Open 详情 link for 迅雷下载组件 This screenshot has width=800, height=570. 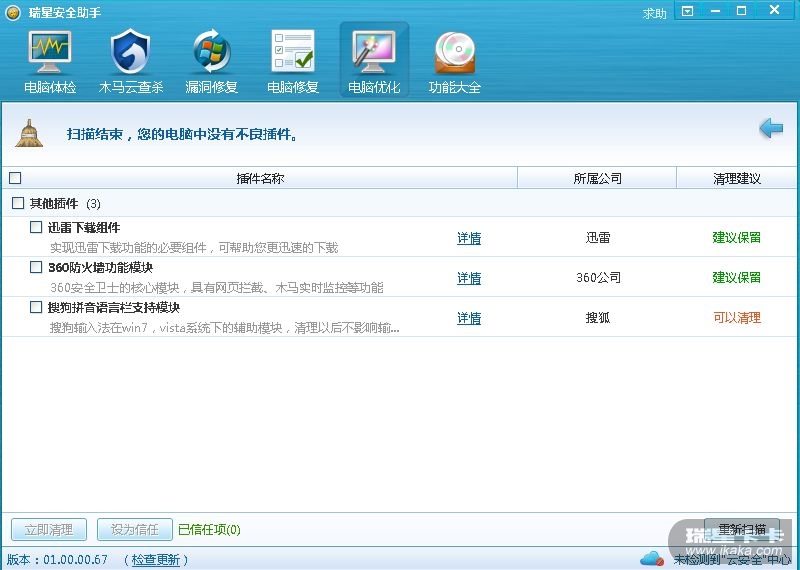pyautogui.click(x=469, y=238)
